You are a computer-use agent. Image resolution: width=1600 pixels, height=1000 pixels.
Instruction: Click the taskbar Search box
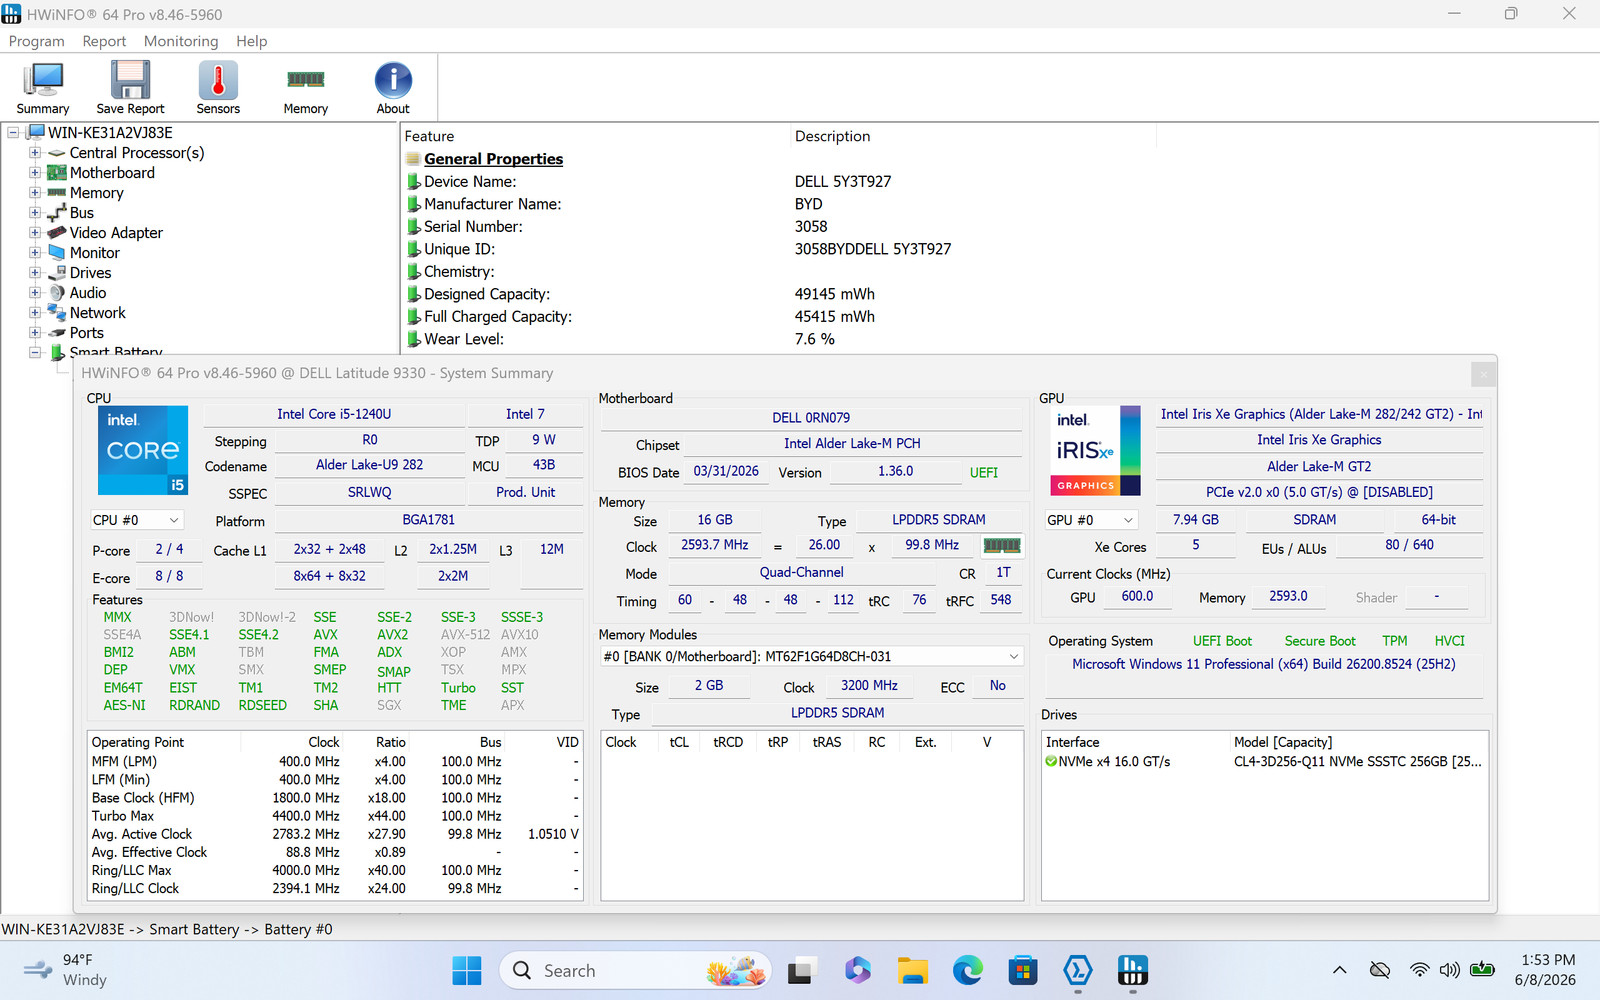(x=635, y=970)
